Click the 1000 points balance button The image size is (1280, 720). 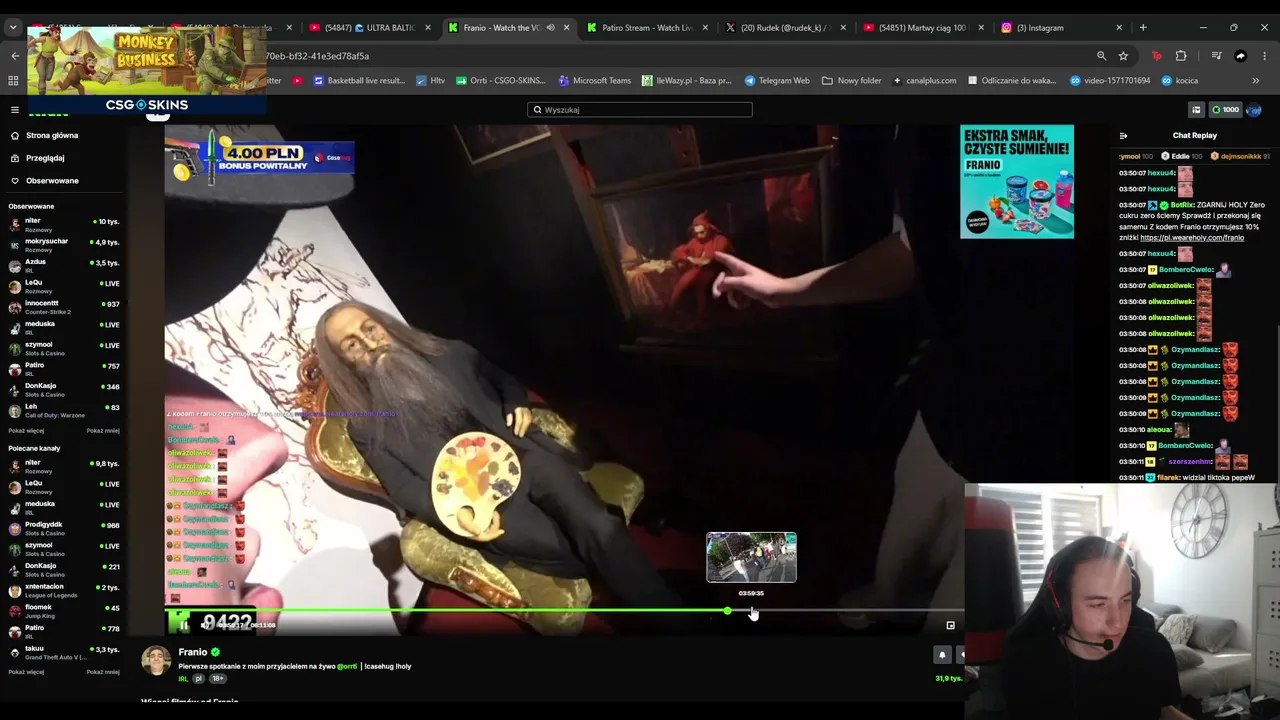[1225, 110]
